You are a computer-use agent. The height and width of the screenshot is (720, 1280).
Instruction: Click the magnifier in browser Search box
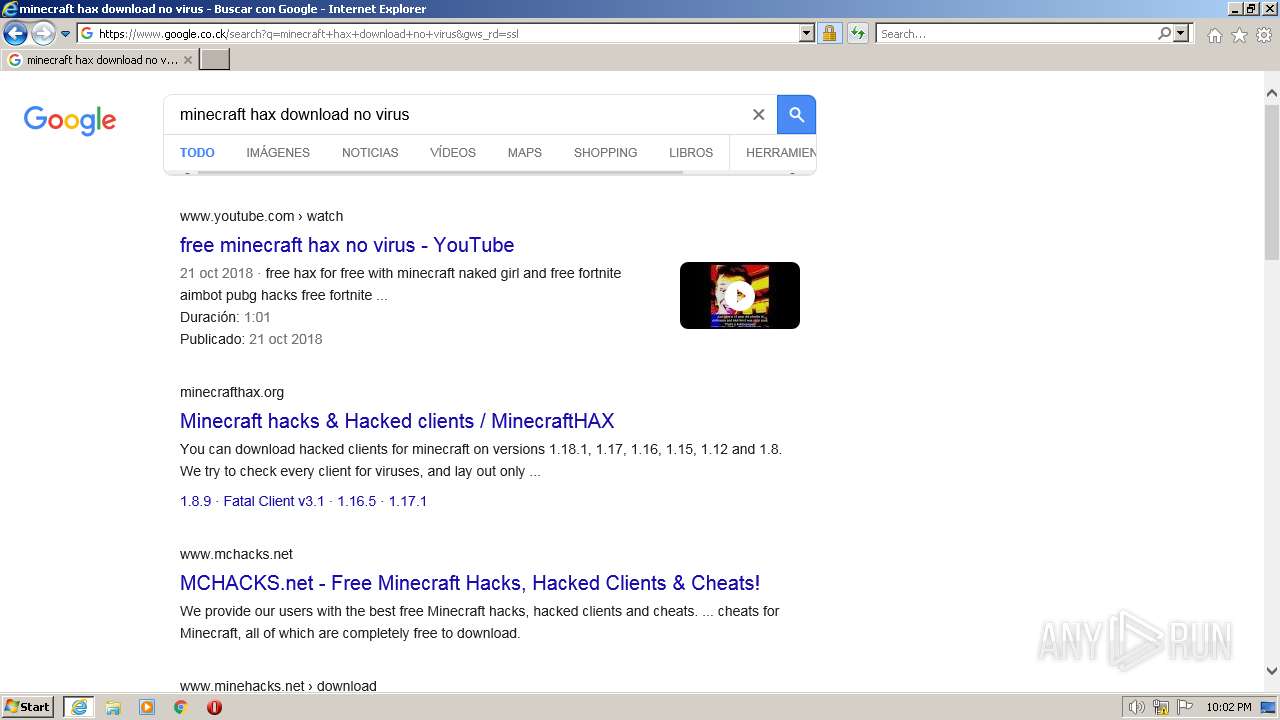click(x=1164, y=33)
